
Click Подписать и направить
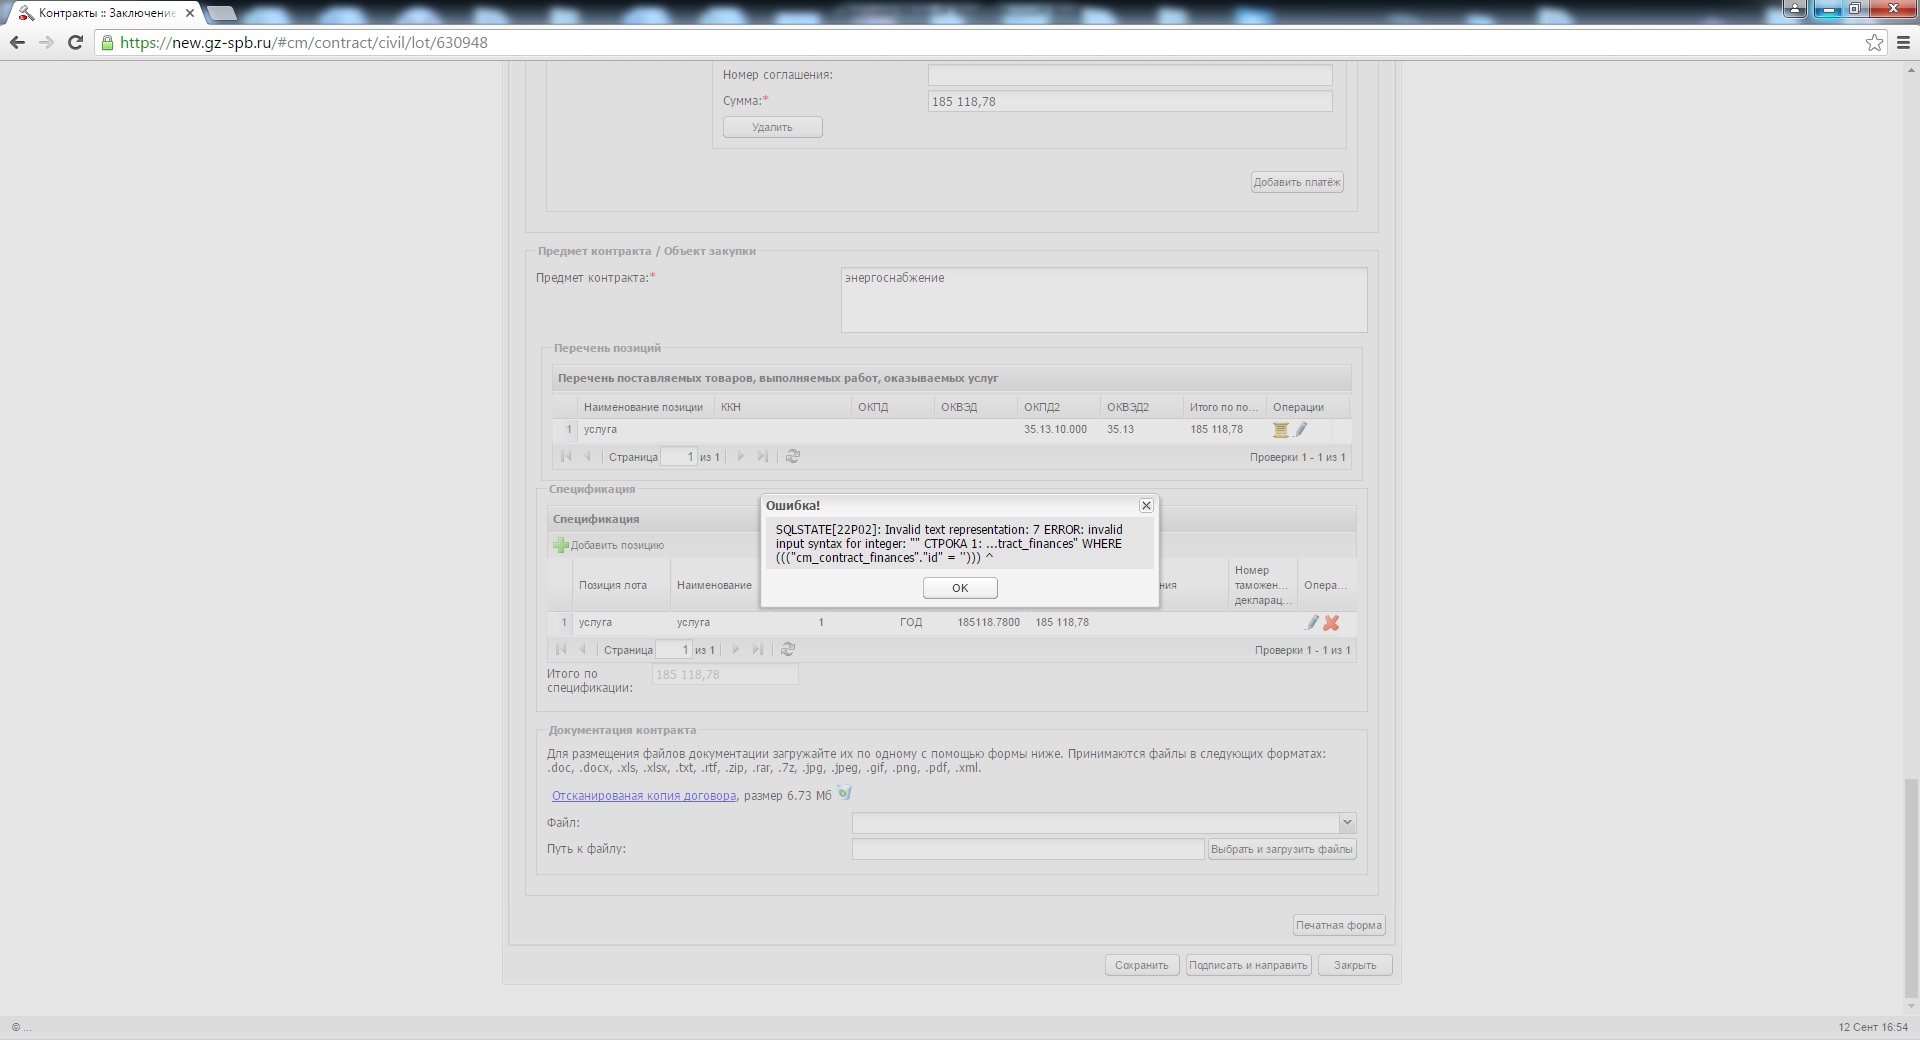click(x=1248, y=965)
